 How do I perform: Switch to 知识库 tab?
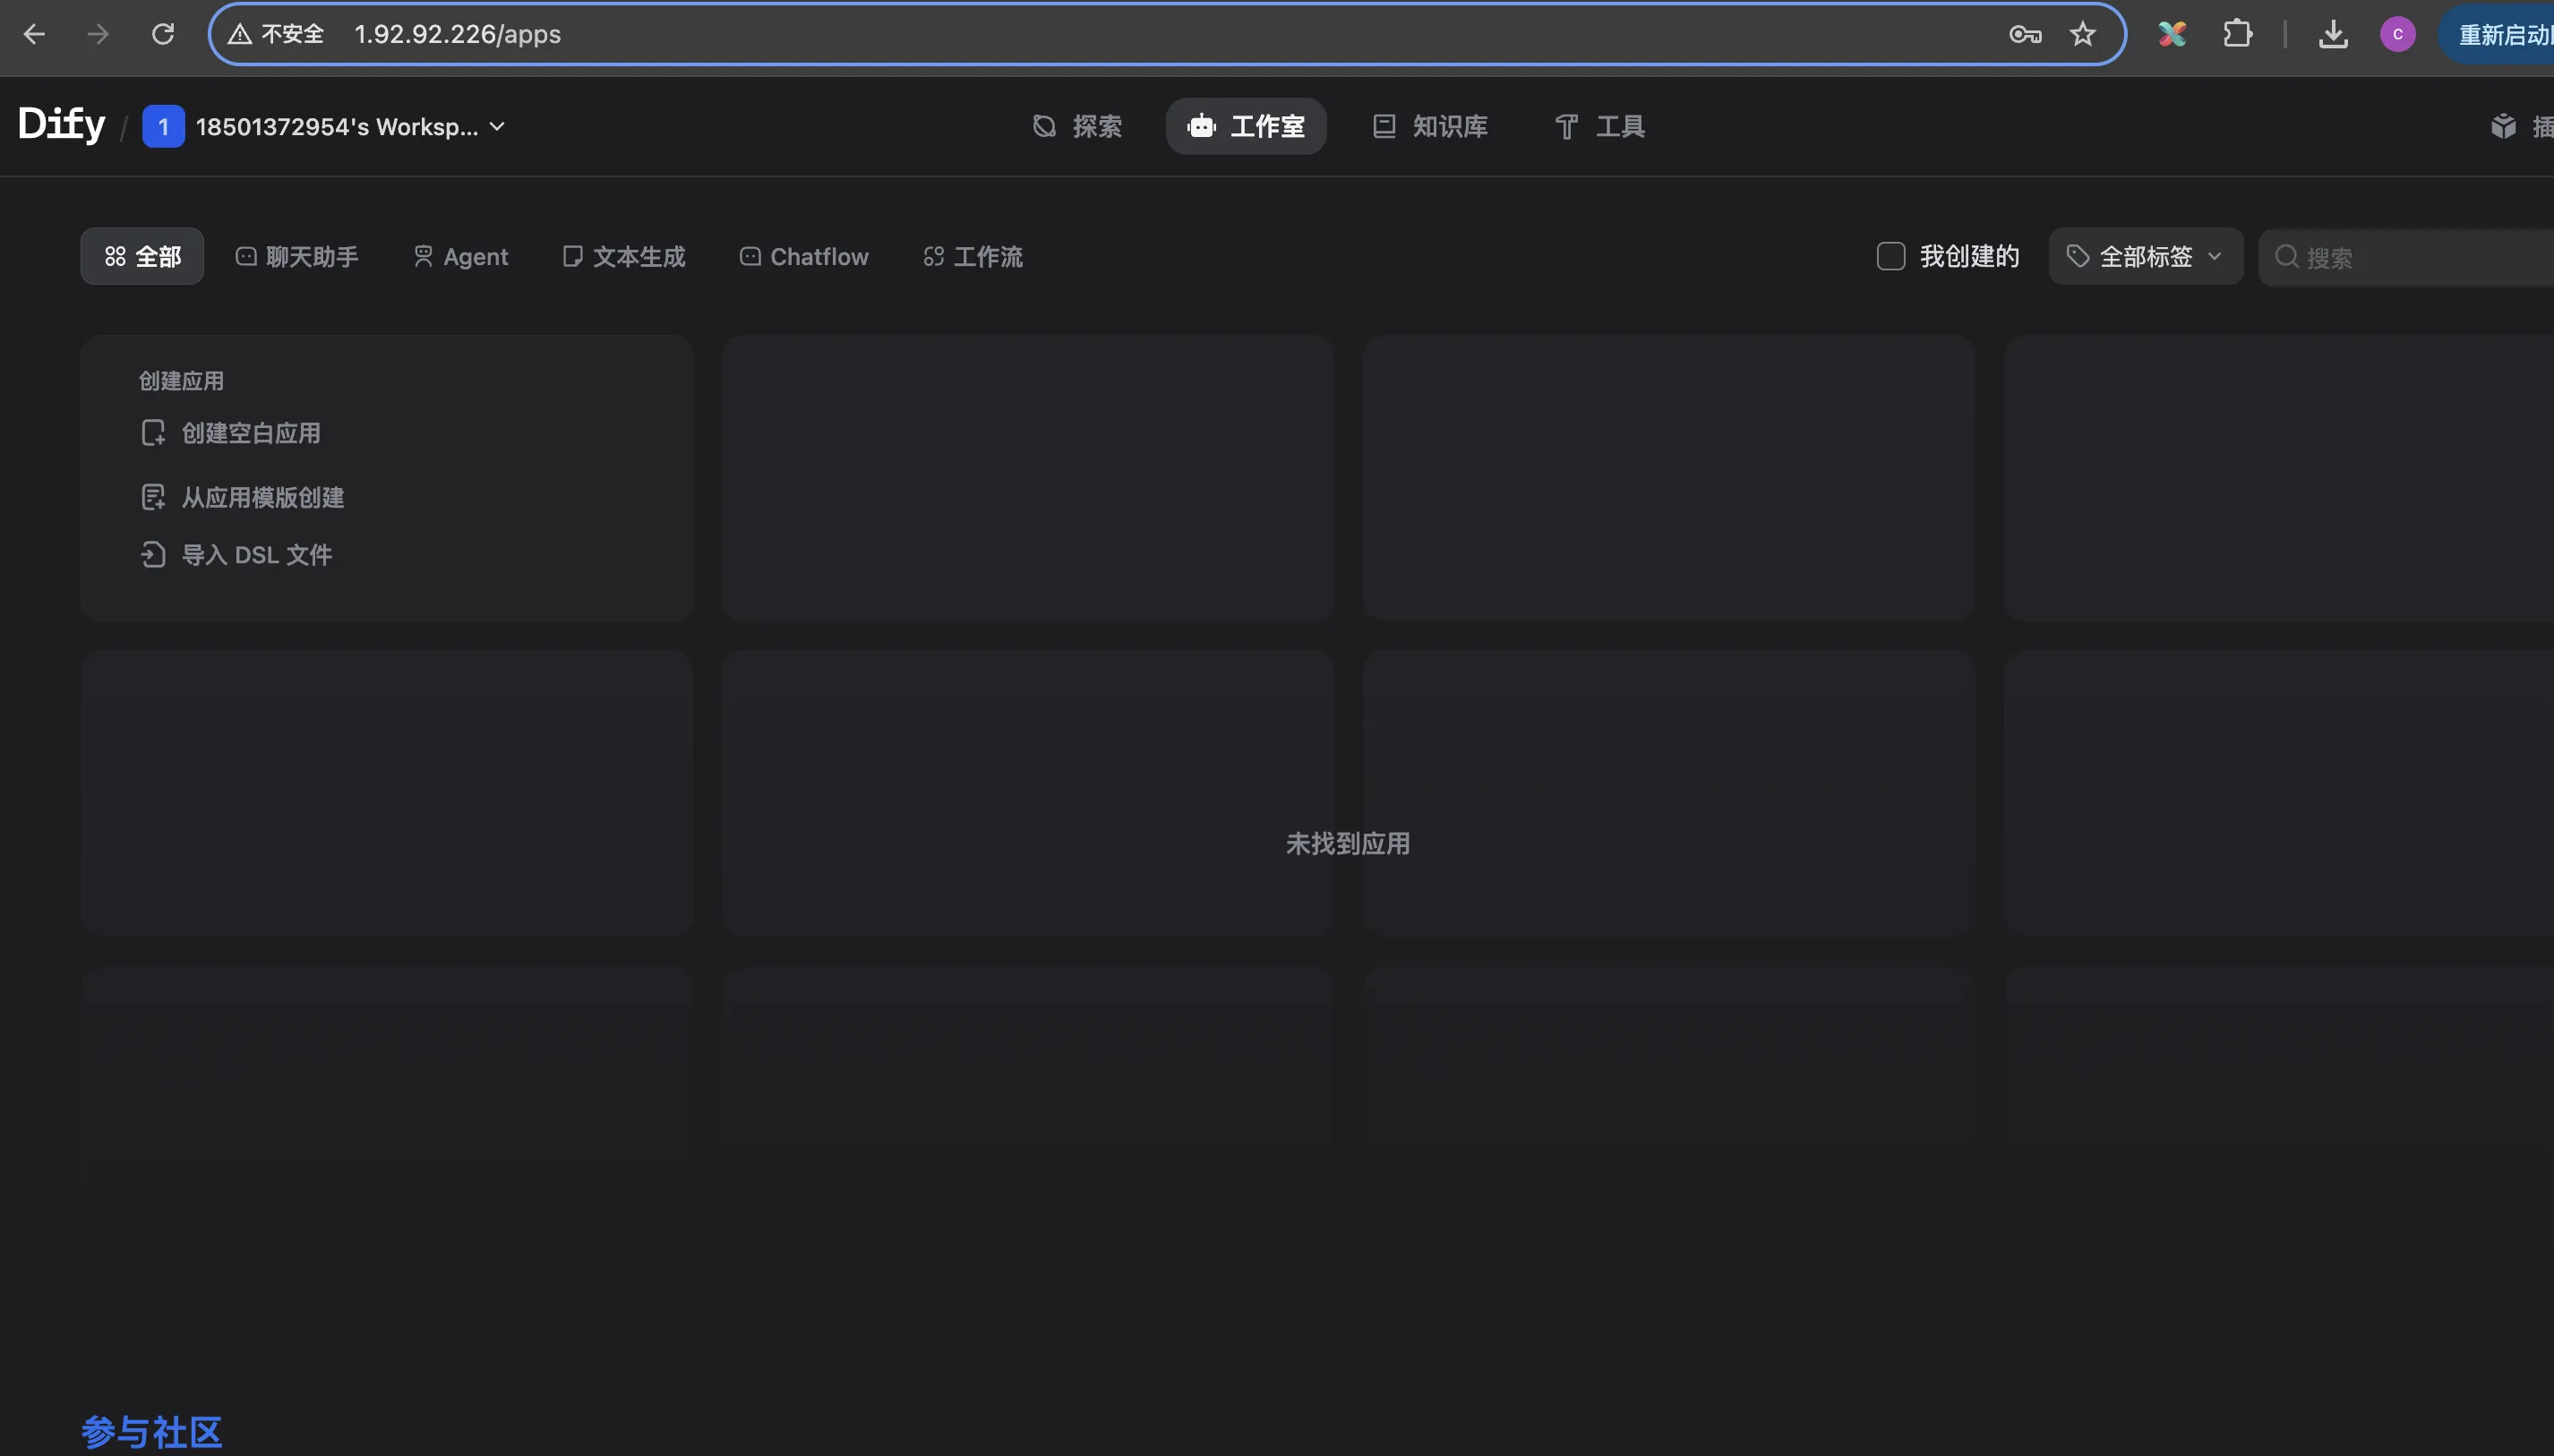(x=1430, y=126)
